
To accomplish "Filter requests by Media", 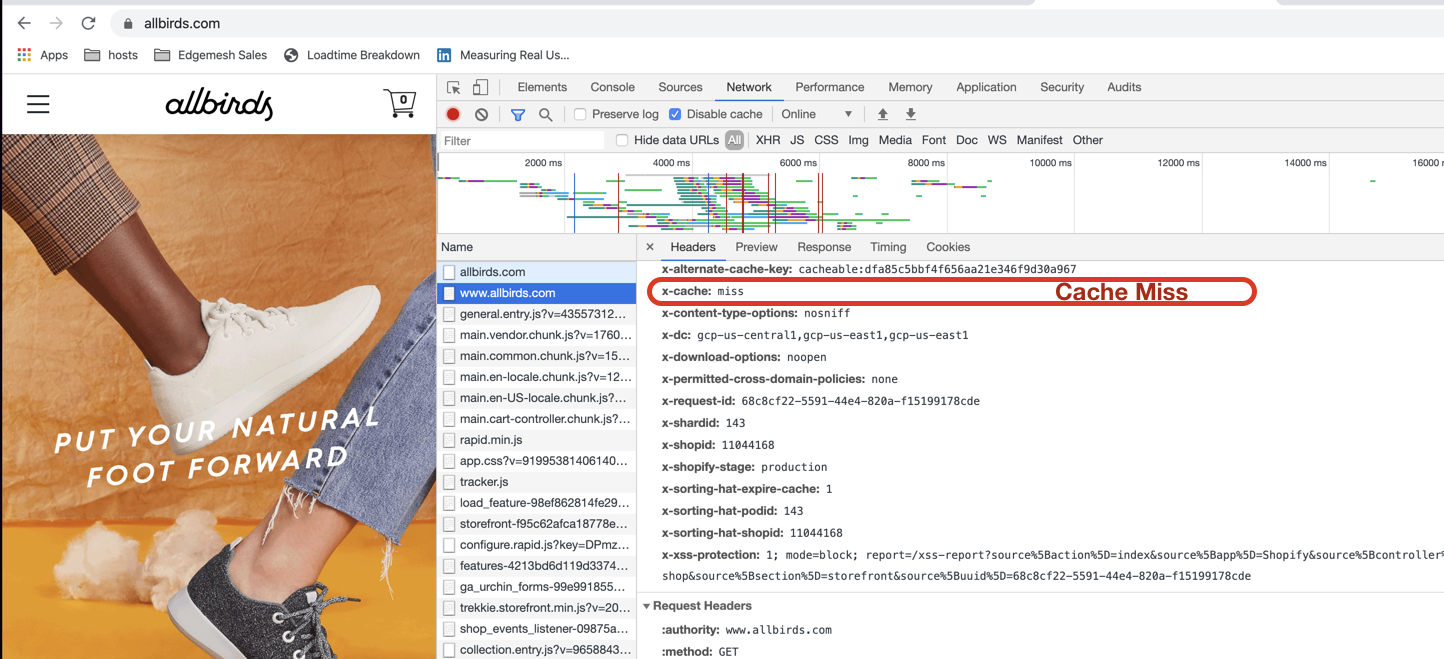I will tap(895, 140).
